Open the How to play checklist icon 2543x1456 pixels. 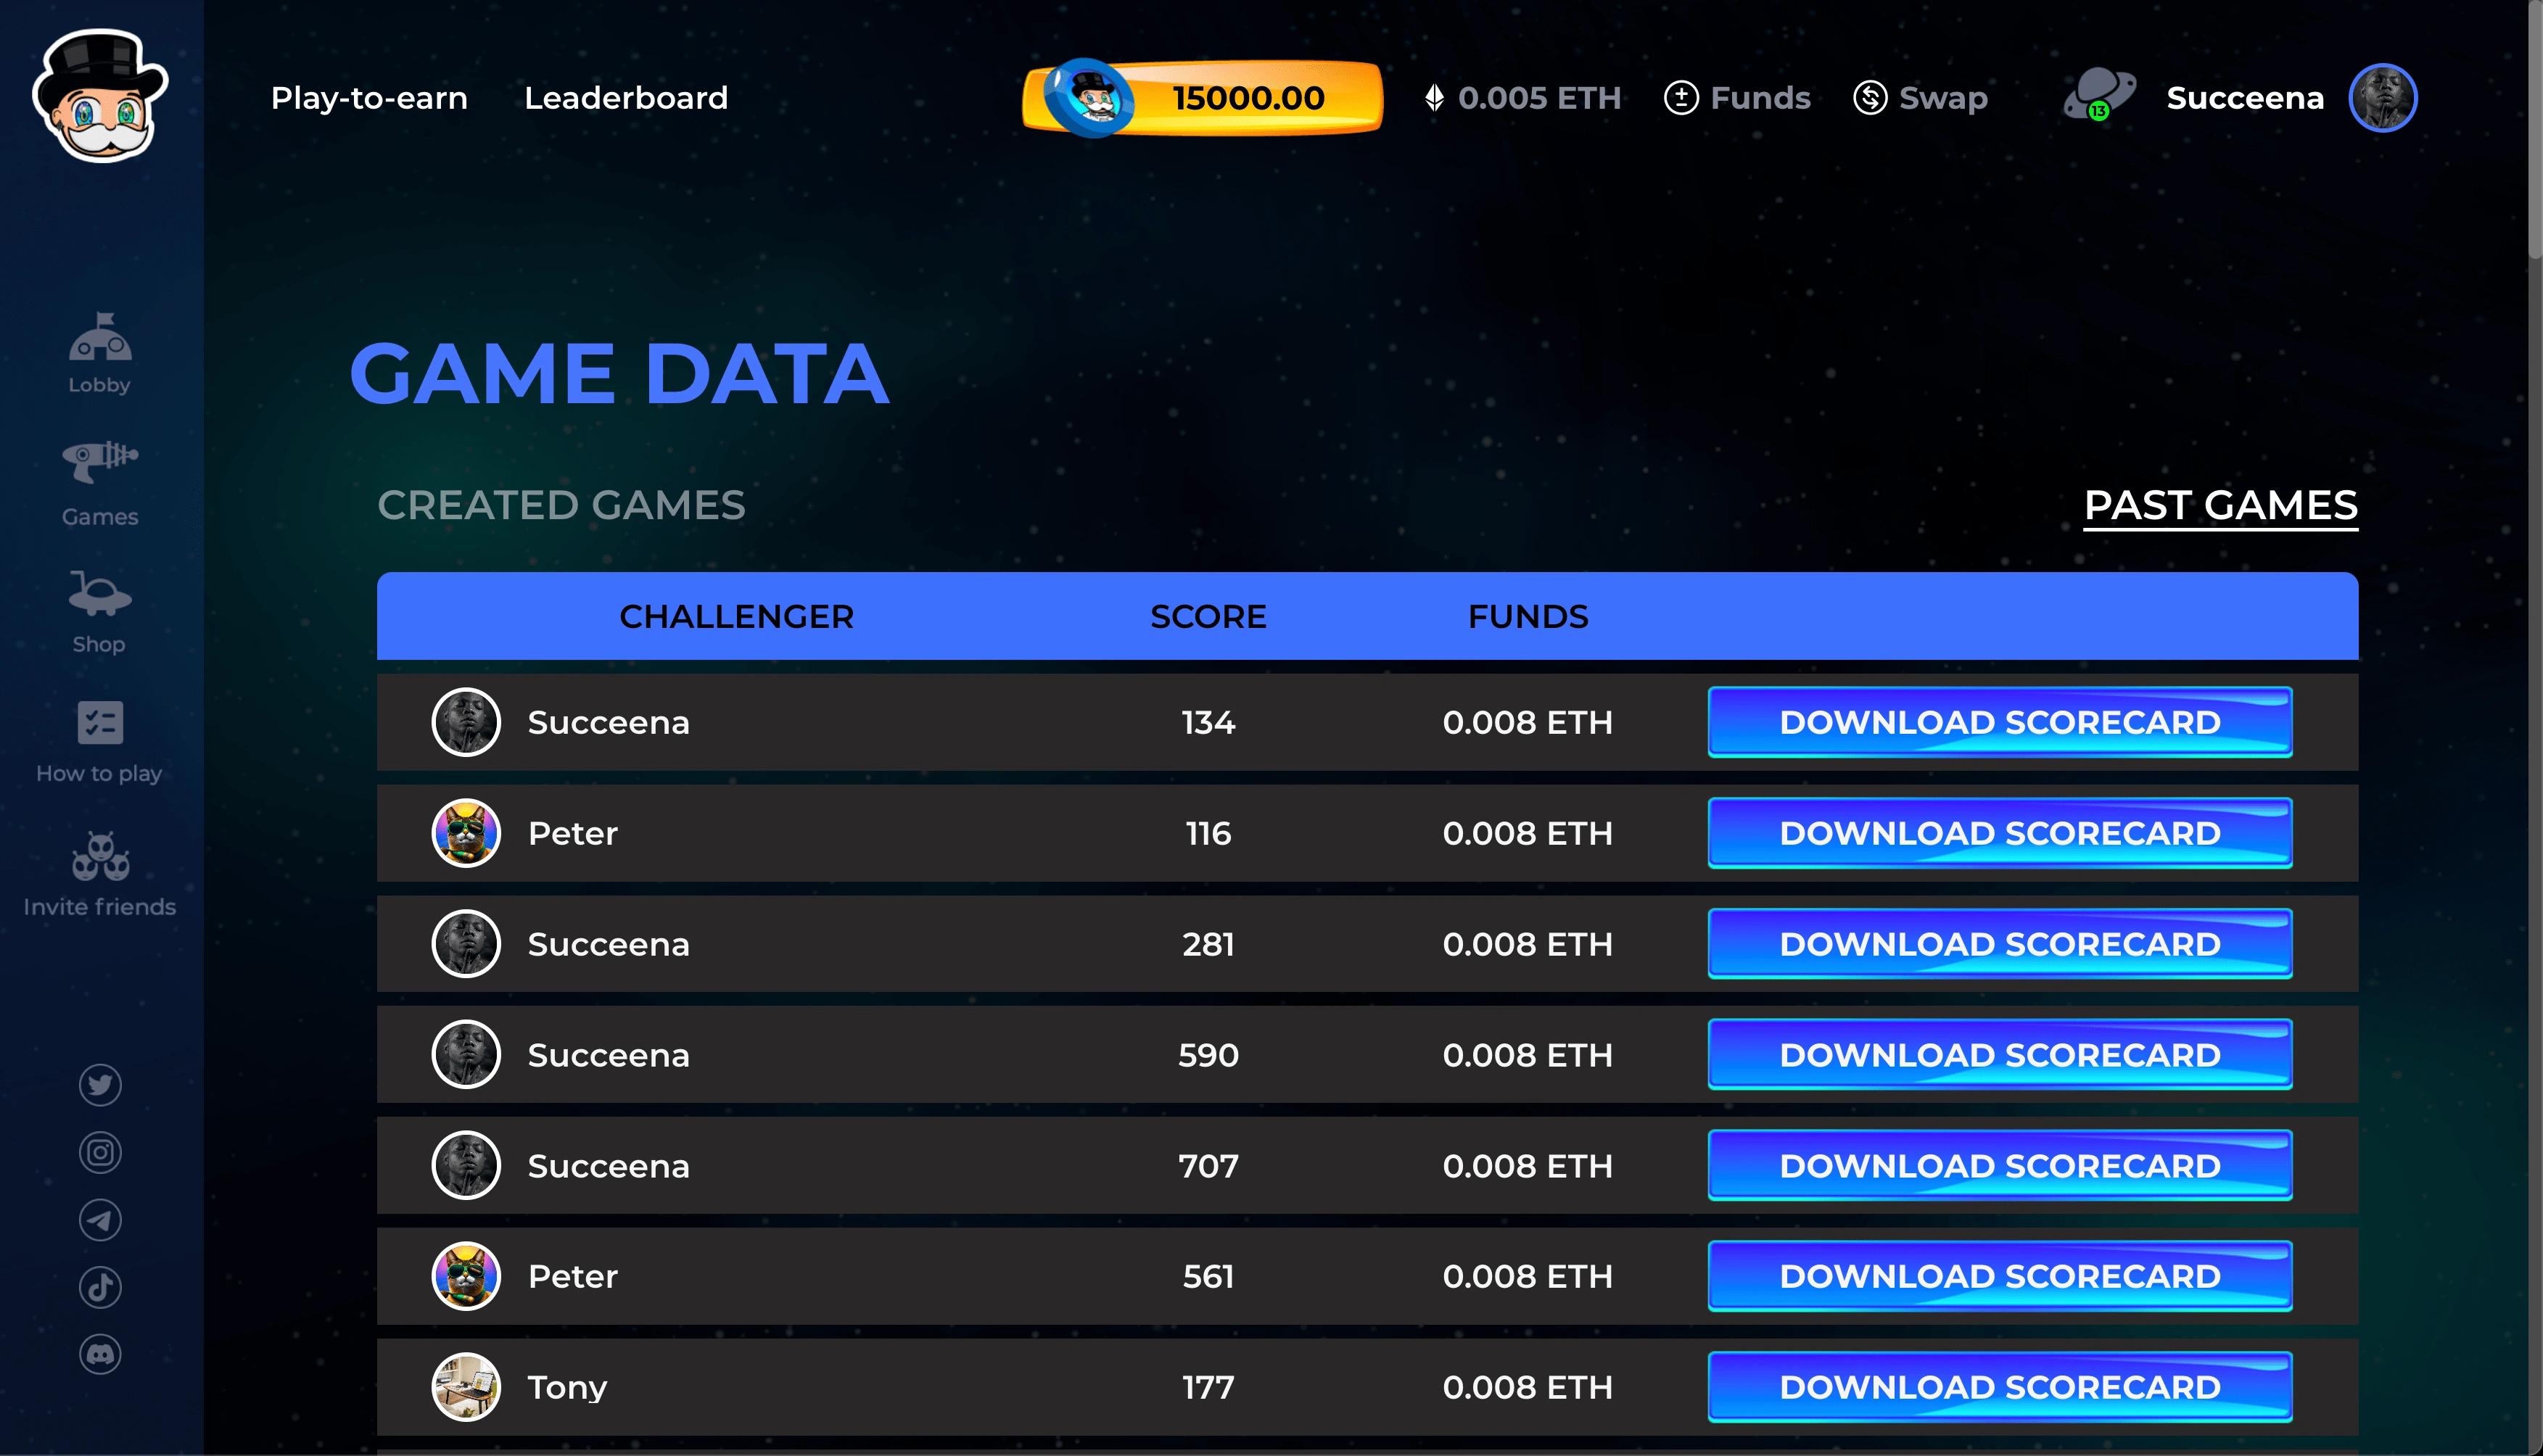pos(100,723)
